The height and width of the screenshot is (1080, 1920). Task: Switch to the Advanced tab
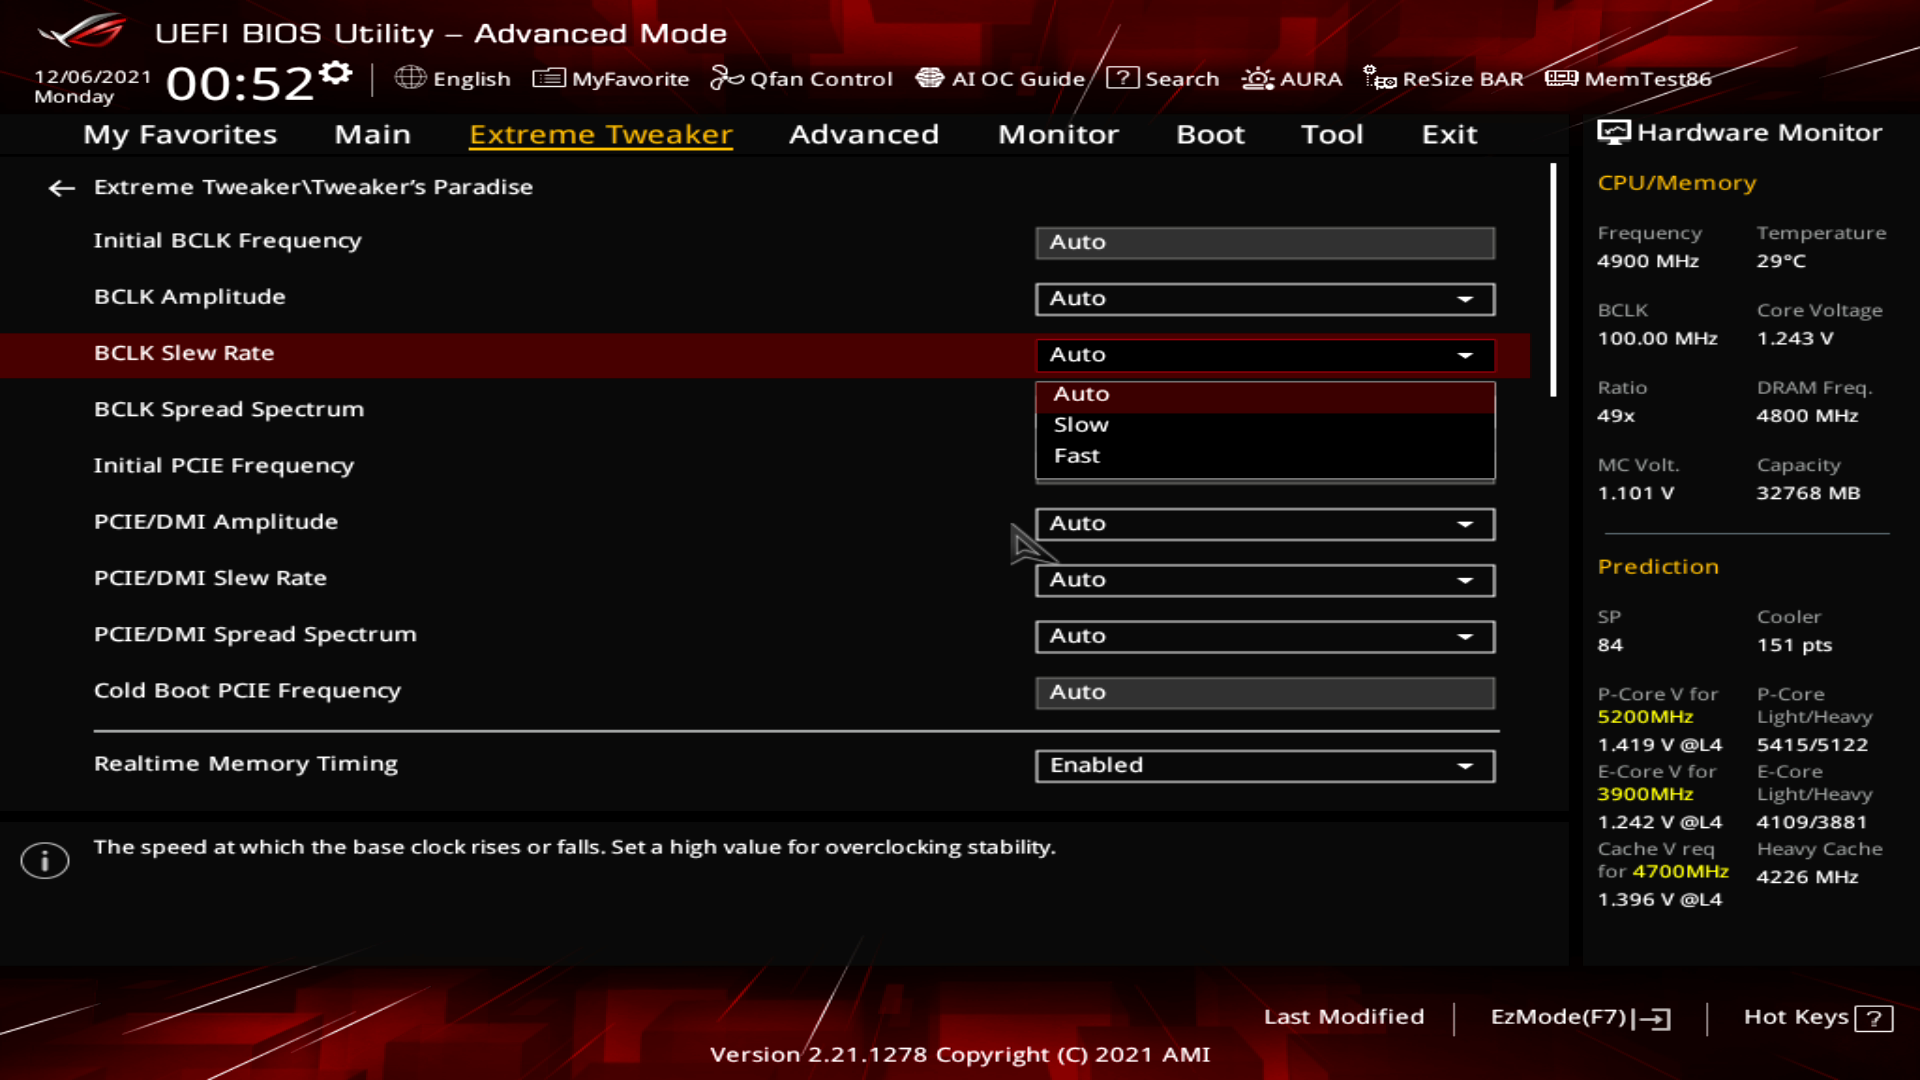click(863, 134)
